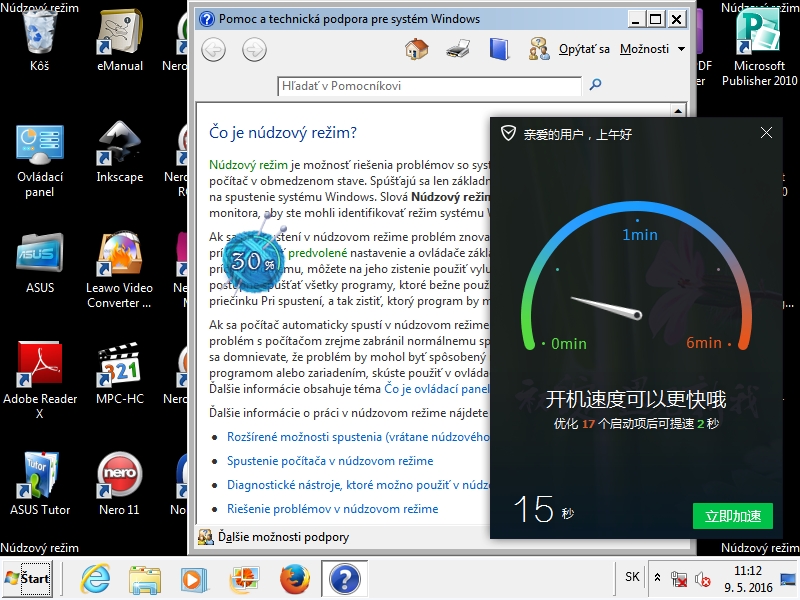Click the pinned paint-like taskbar icon
Screen dimensions: 800x600
(x=244, y=580)
